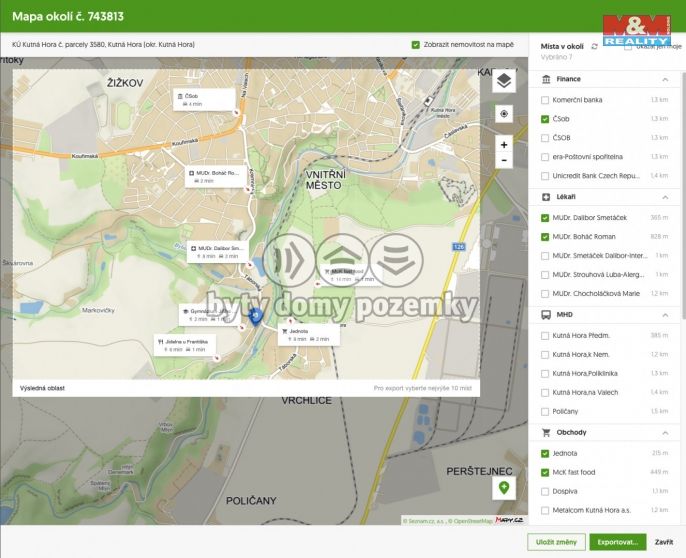Viewport: 686px width, 558px height.
Task: Zoom out on the map
Action: 504,160
